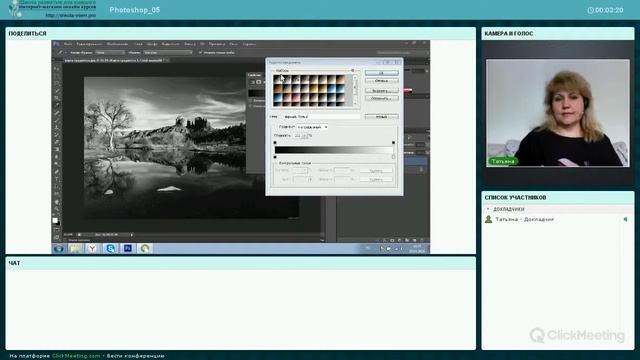Select the Zoom tool
Viewport: 640px width, 360px height.
(x=57, y=209)
